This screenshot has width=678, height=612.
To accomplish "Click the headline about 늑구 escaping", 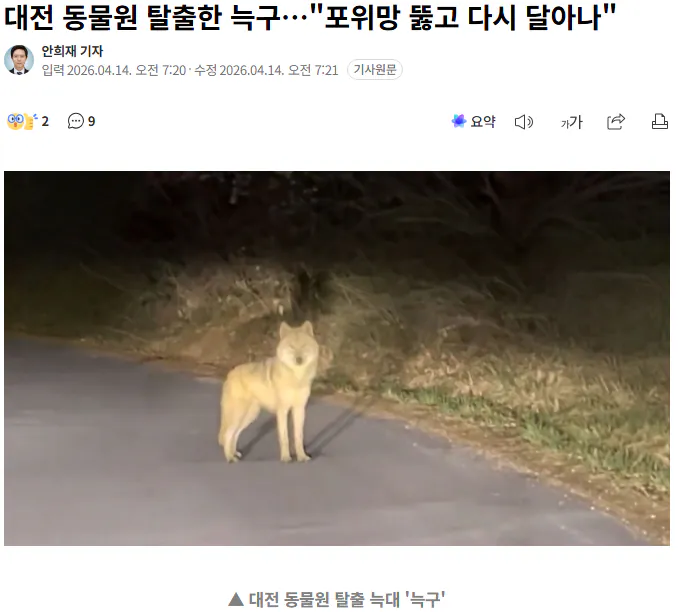I will pos(310,18).
